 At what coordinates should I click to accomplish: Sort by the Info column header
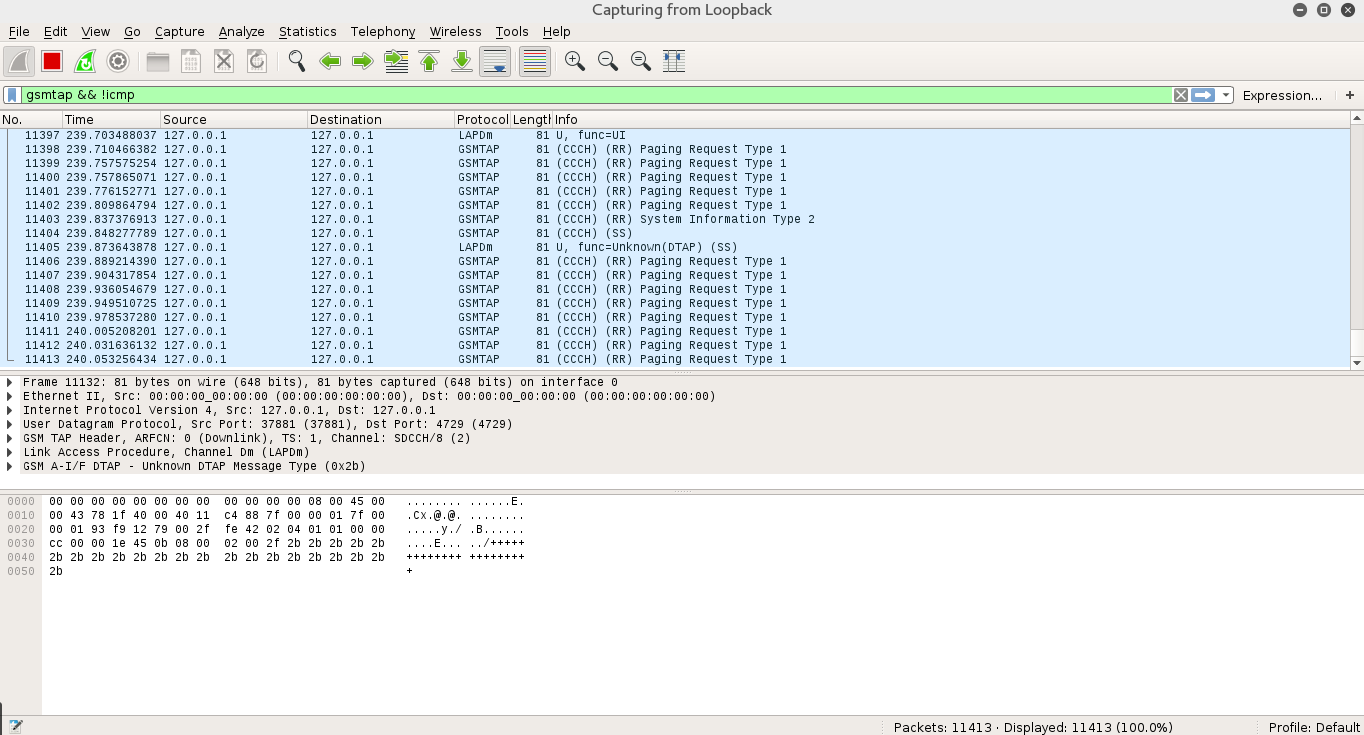[950, 119]
